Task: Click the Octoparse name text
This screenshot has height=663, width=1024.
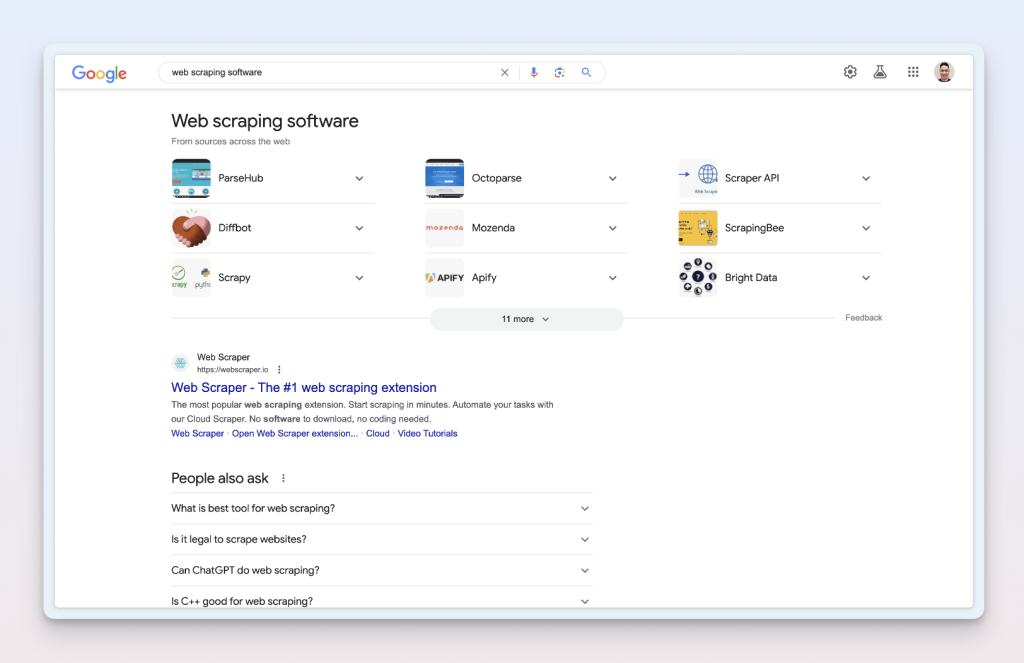Action: pyautogui.click(x=496, y=178)
